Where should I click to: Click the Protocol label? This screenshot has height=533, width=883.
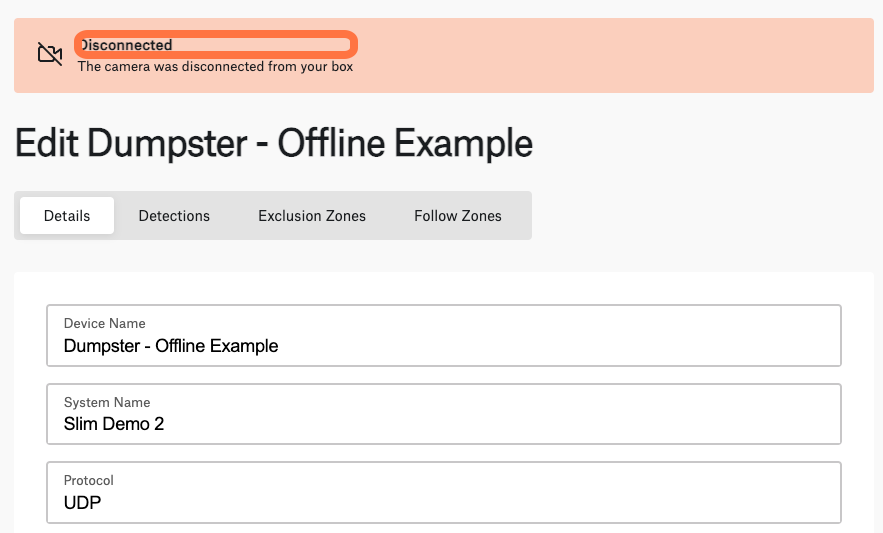(x=88, y=481)
